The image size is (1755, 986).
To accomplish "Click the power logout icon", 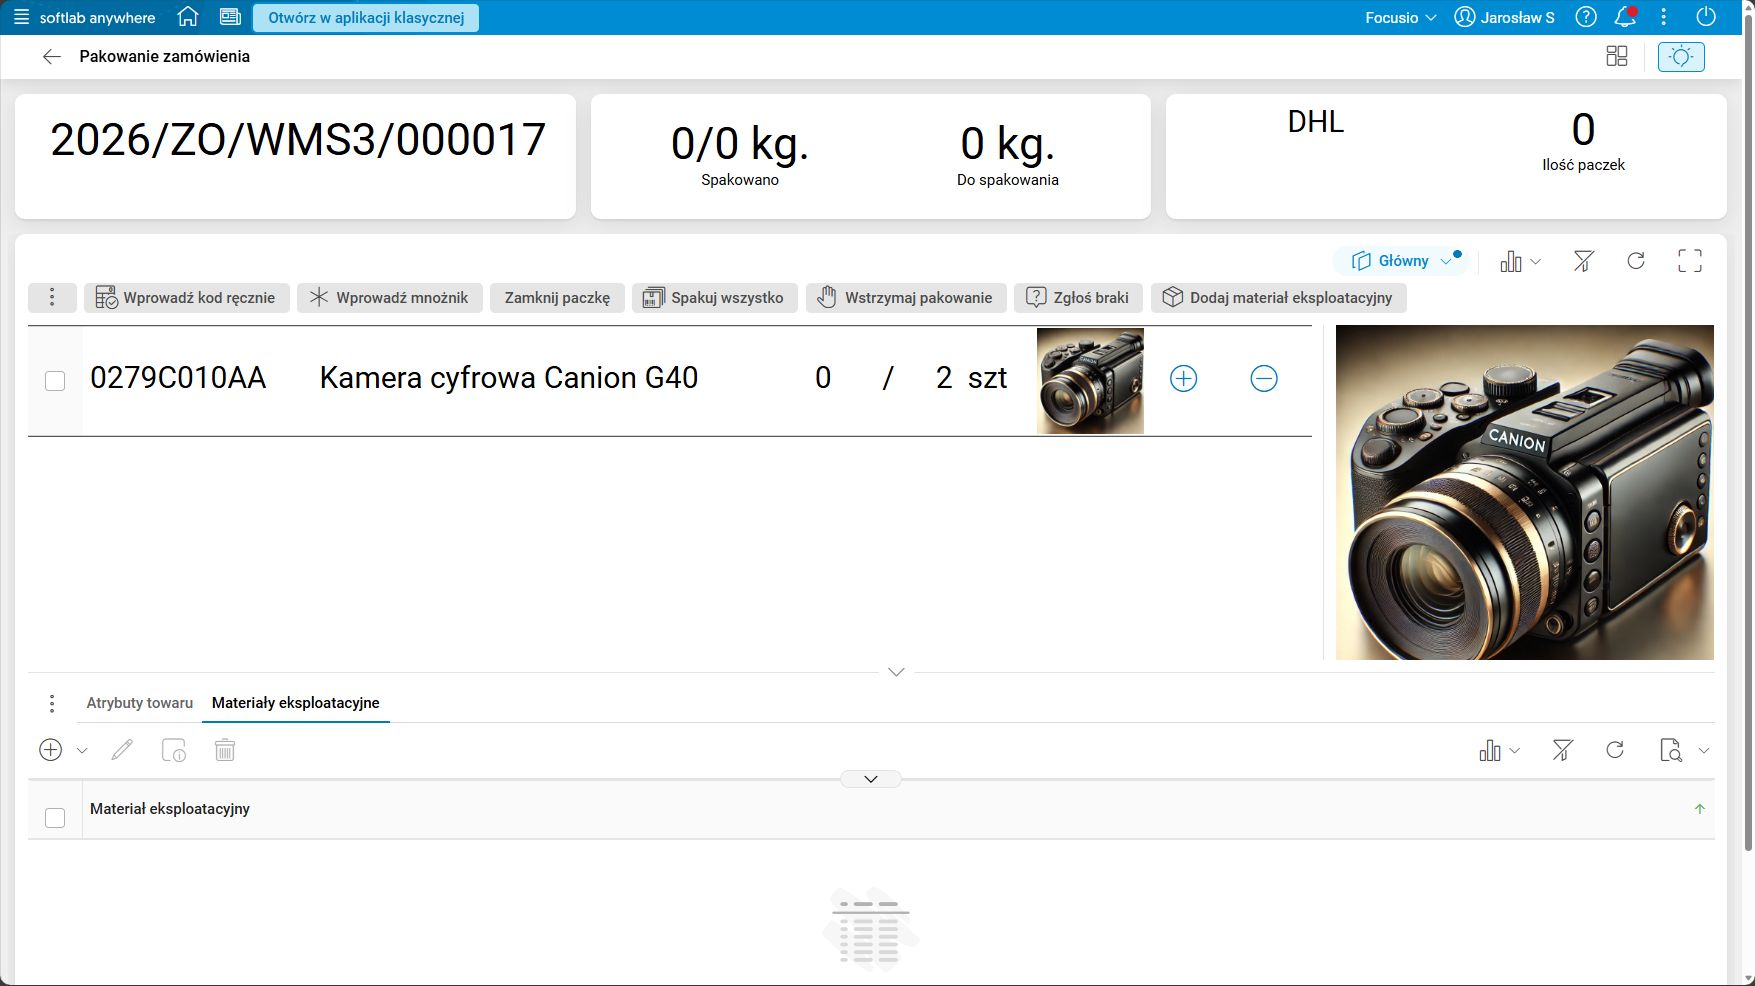I will pyautogui.click(x=1707, y=17).
